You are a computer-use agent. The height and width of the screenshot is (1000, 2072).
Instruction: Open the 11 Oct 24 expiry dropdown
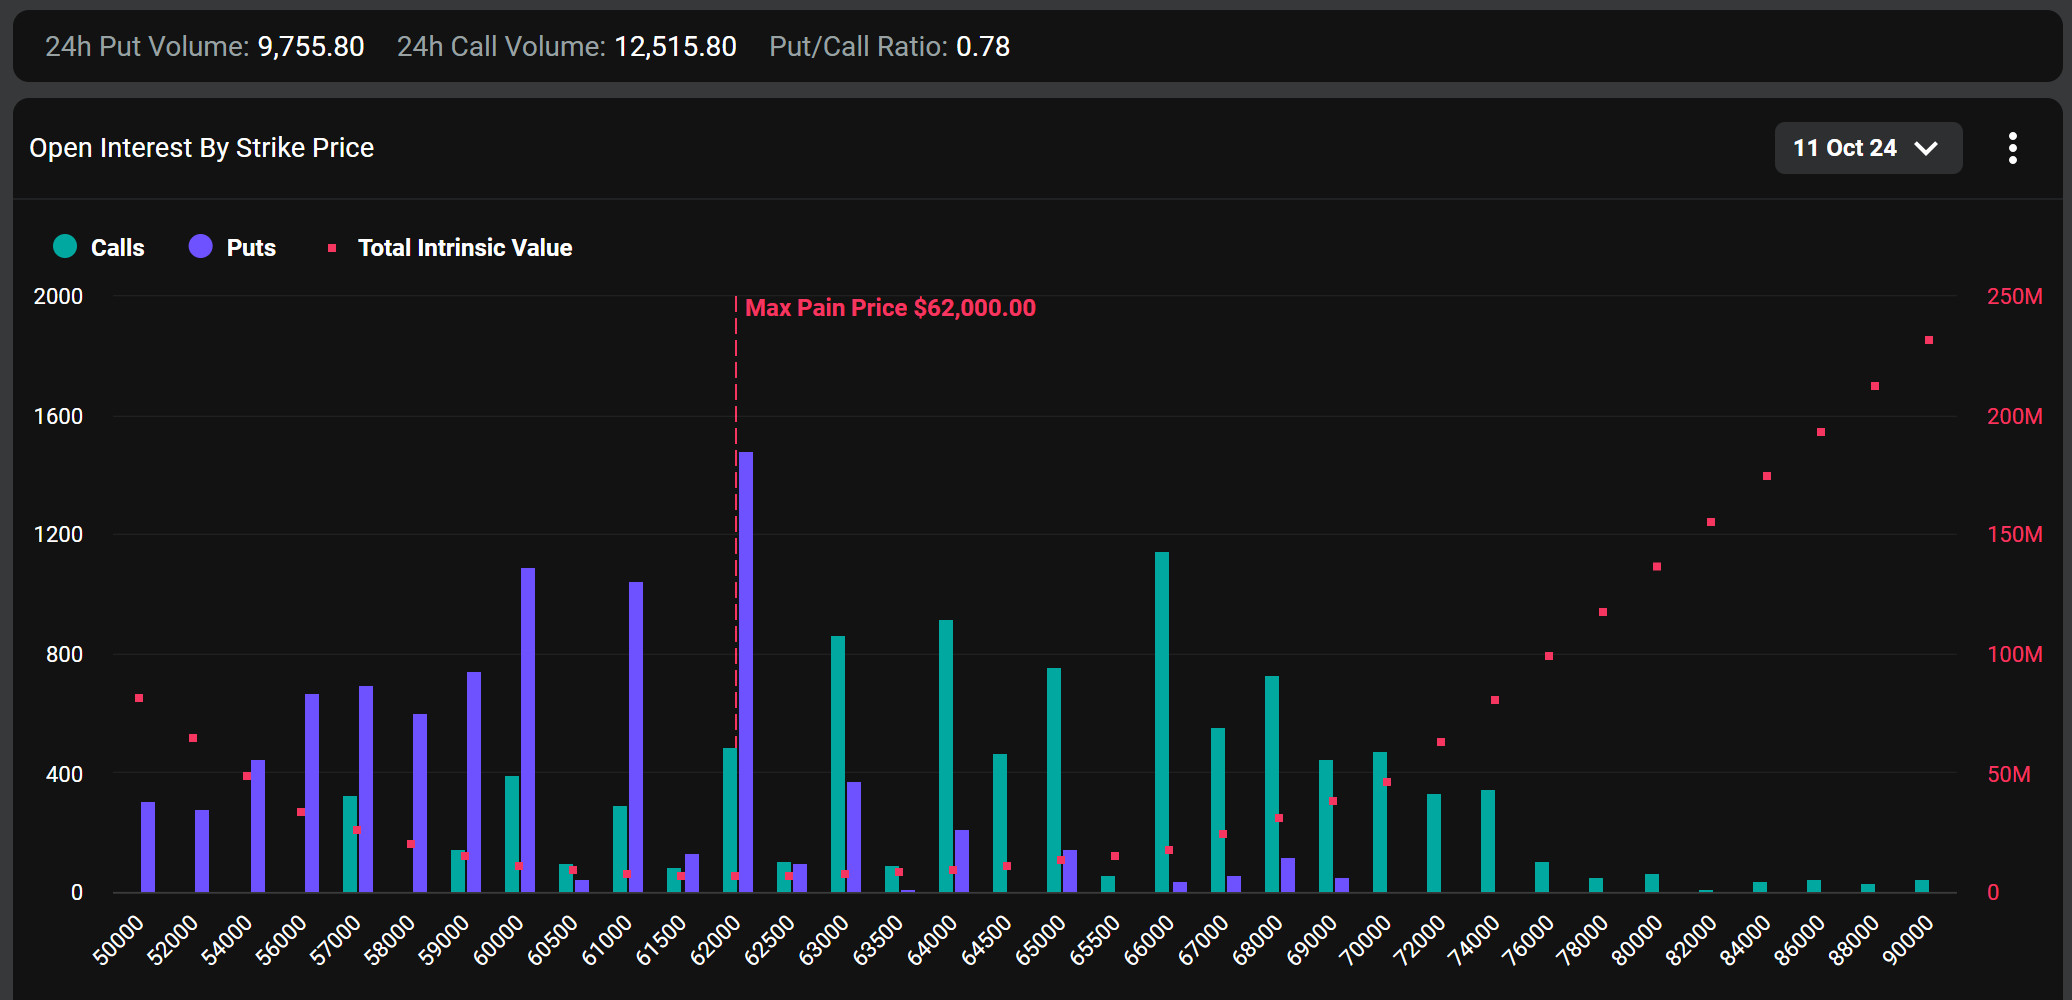[x=1868, y=148]
